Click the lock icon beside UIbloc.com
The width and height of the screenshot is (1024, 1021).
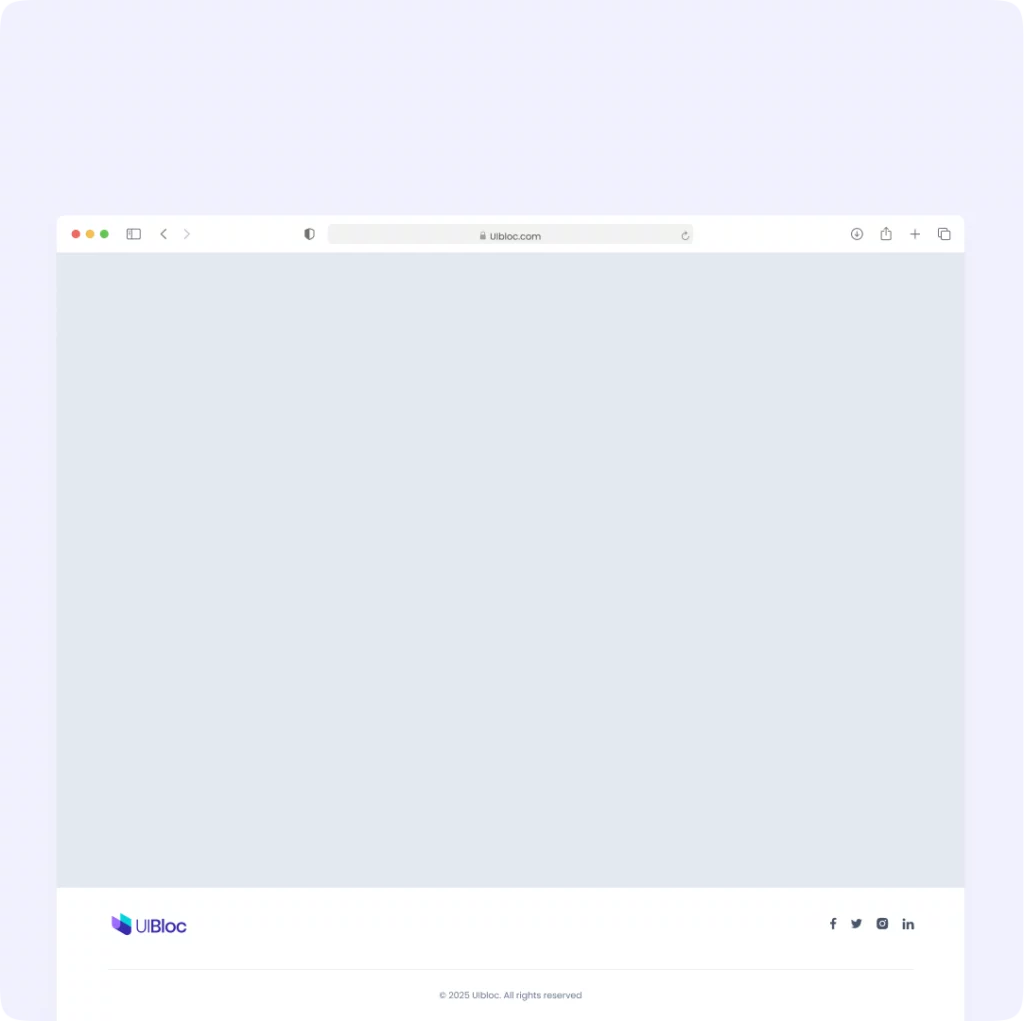(483, 236)
